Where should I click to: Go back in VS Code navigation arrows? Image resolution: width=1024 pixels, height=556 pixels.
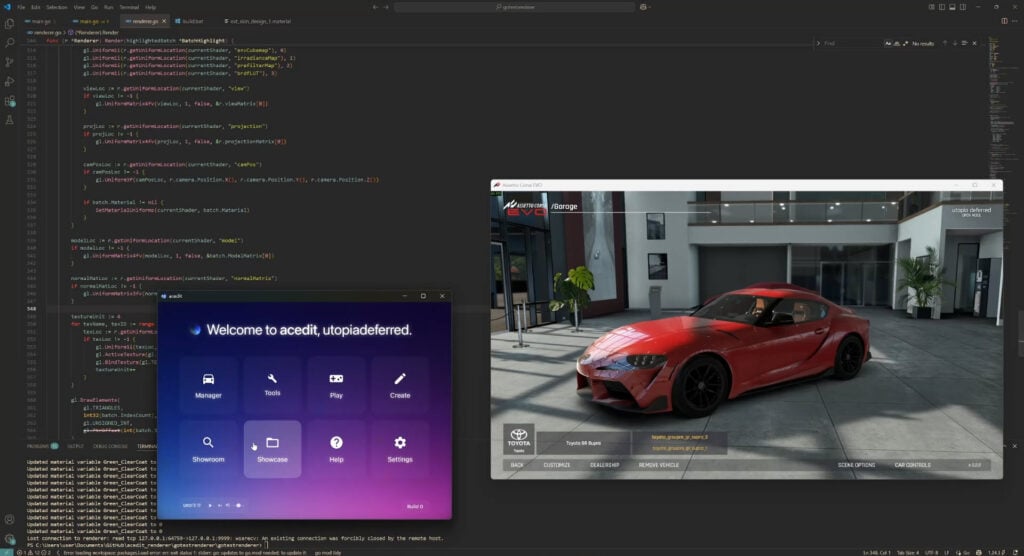pos(375,7)
